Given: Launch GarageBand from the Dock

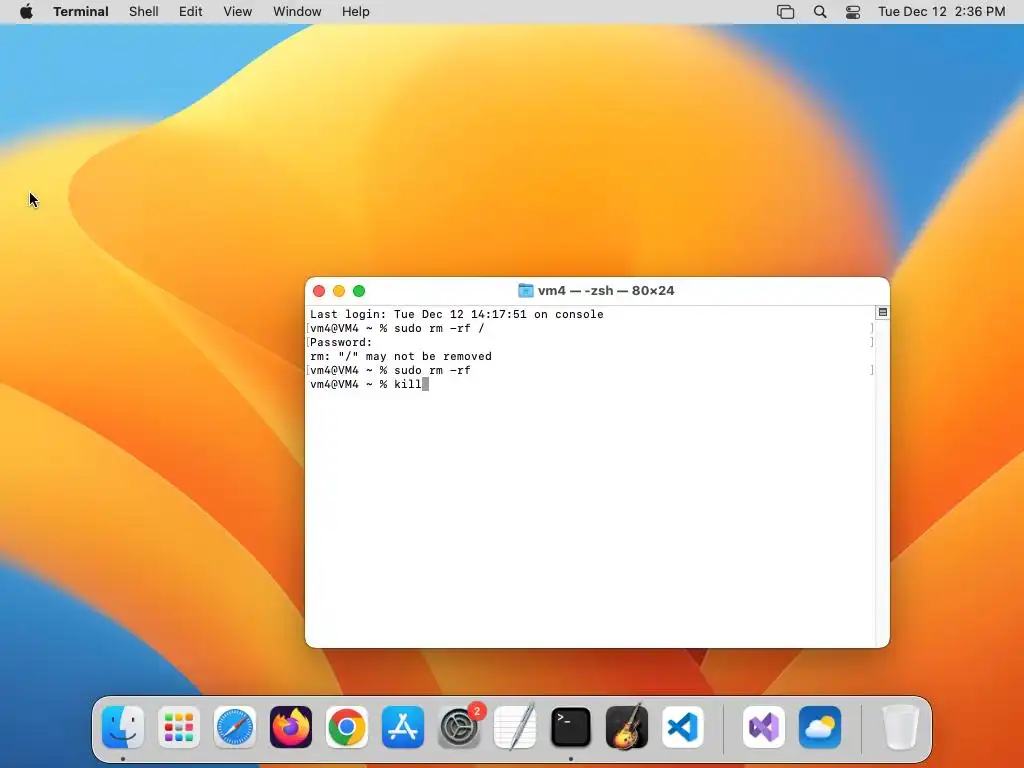Looking at the screenshot, I should tap(627, 727).
